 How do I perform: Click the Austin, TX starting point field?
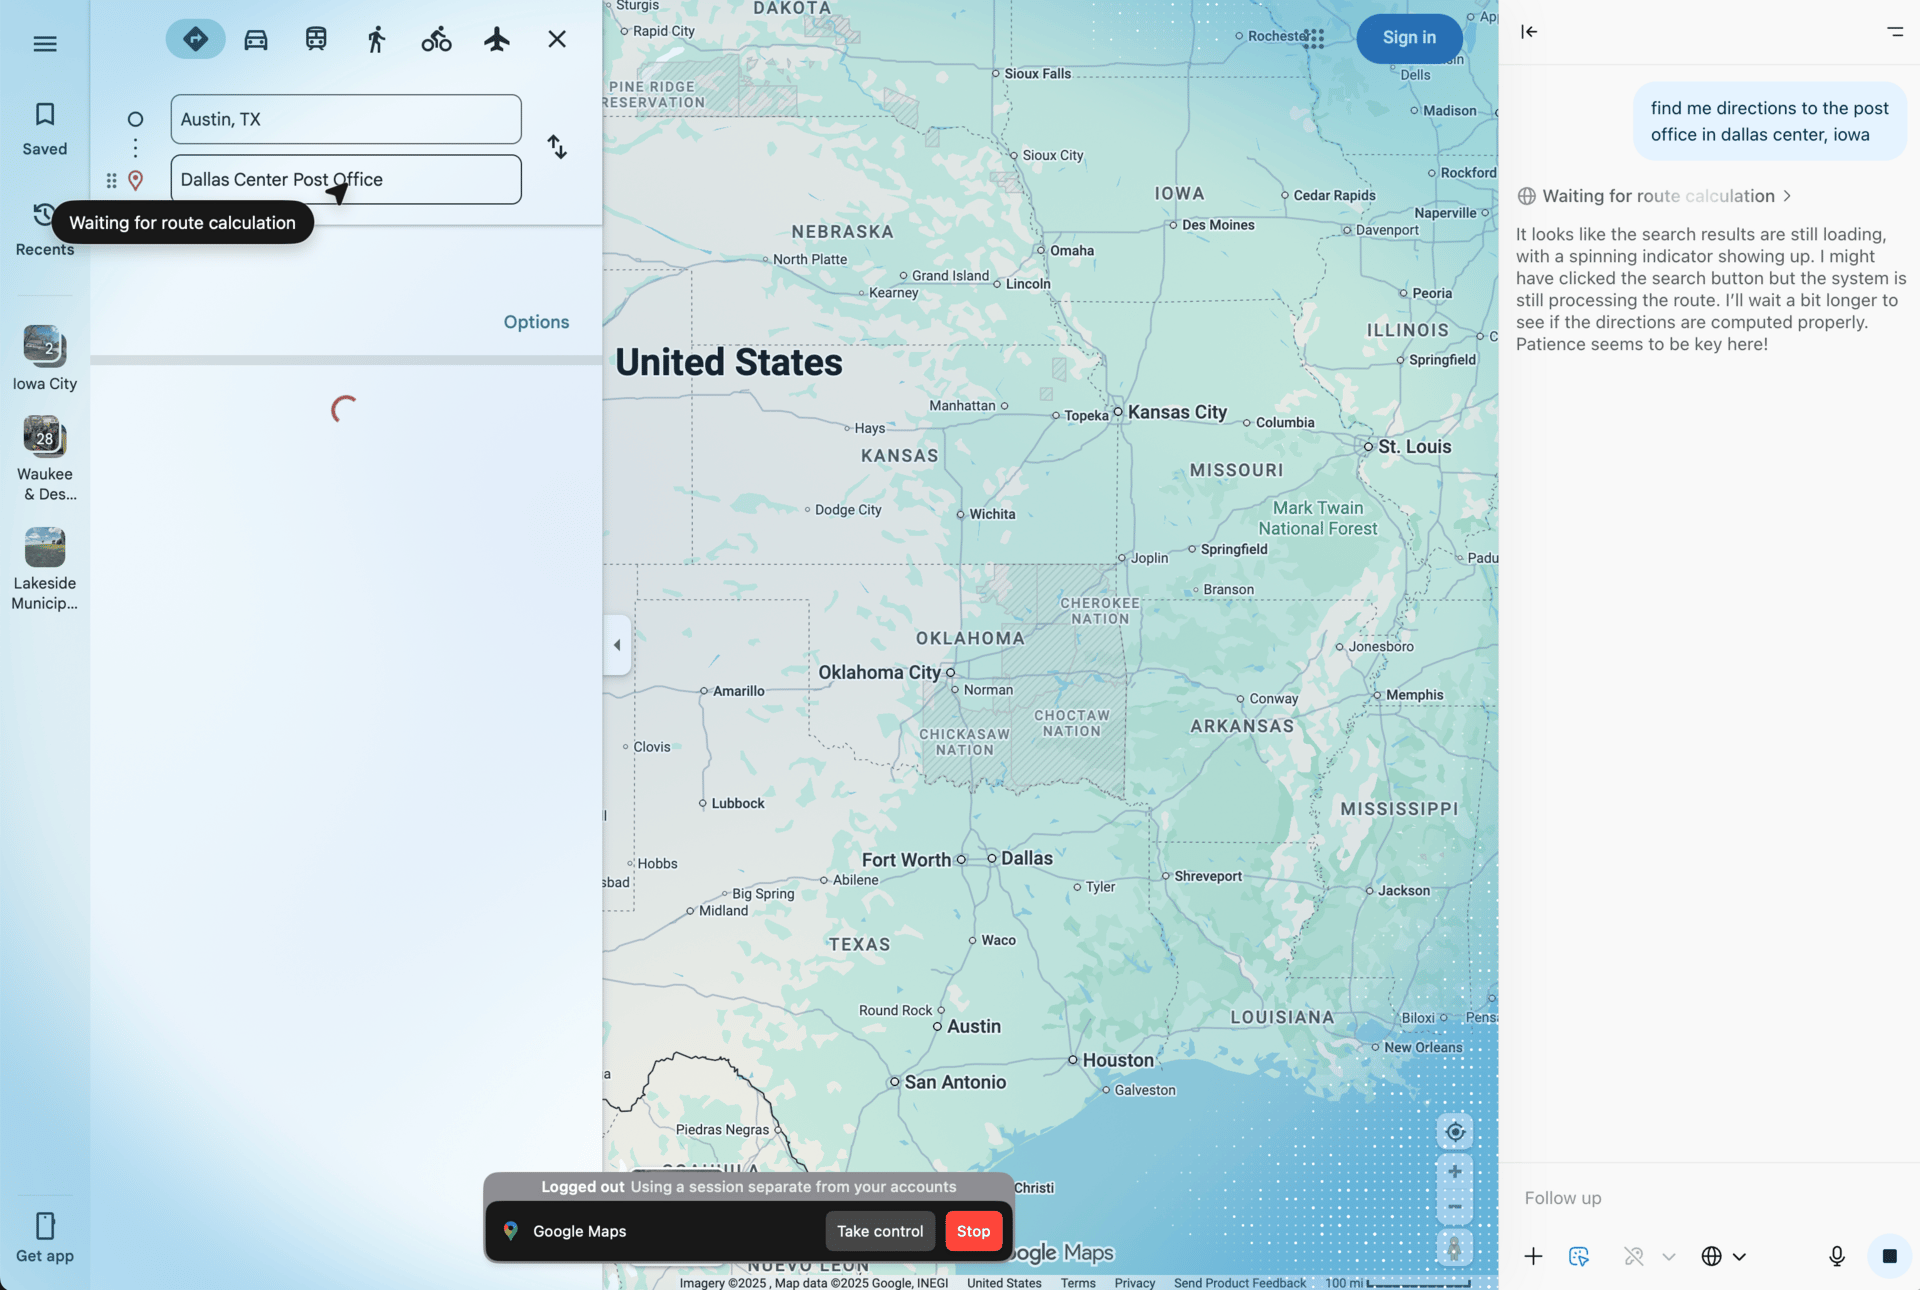[x=345, y=119]
